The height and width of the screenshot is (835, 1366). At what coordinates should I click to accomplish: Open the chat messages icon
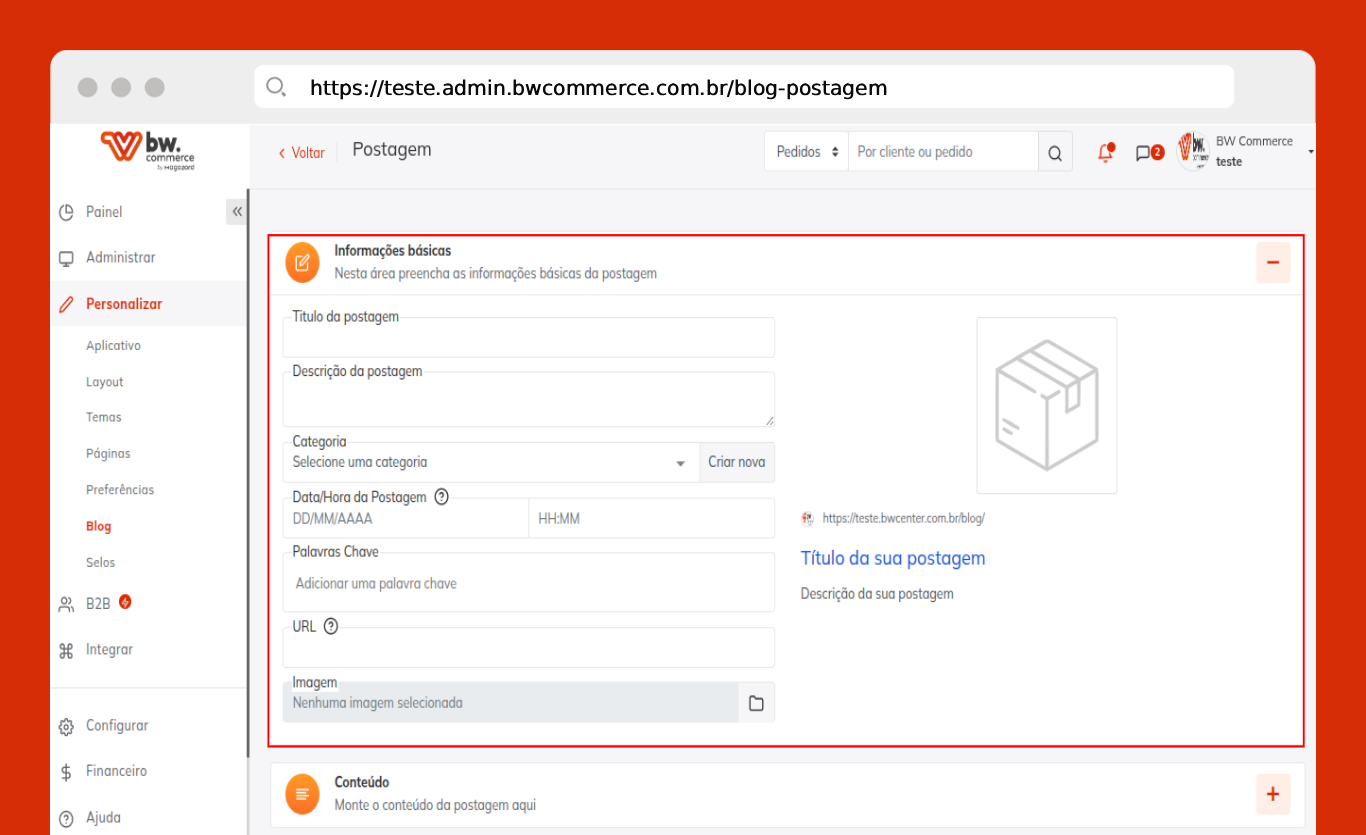pyautogui.click(x=1143, y=153)
